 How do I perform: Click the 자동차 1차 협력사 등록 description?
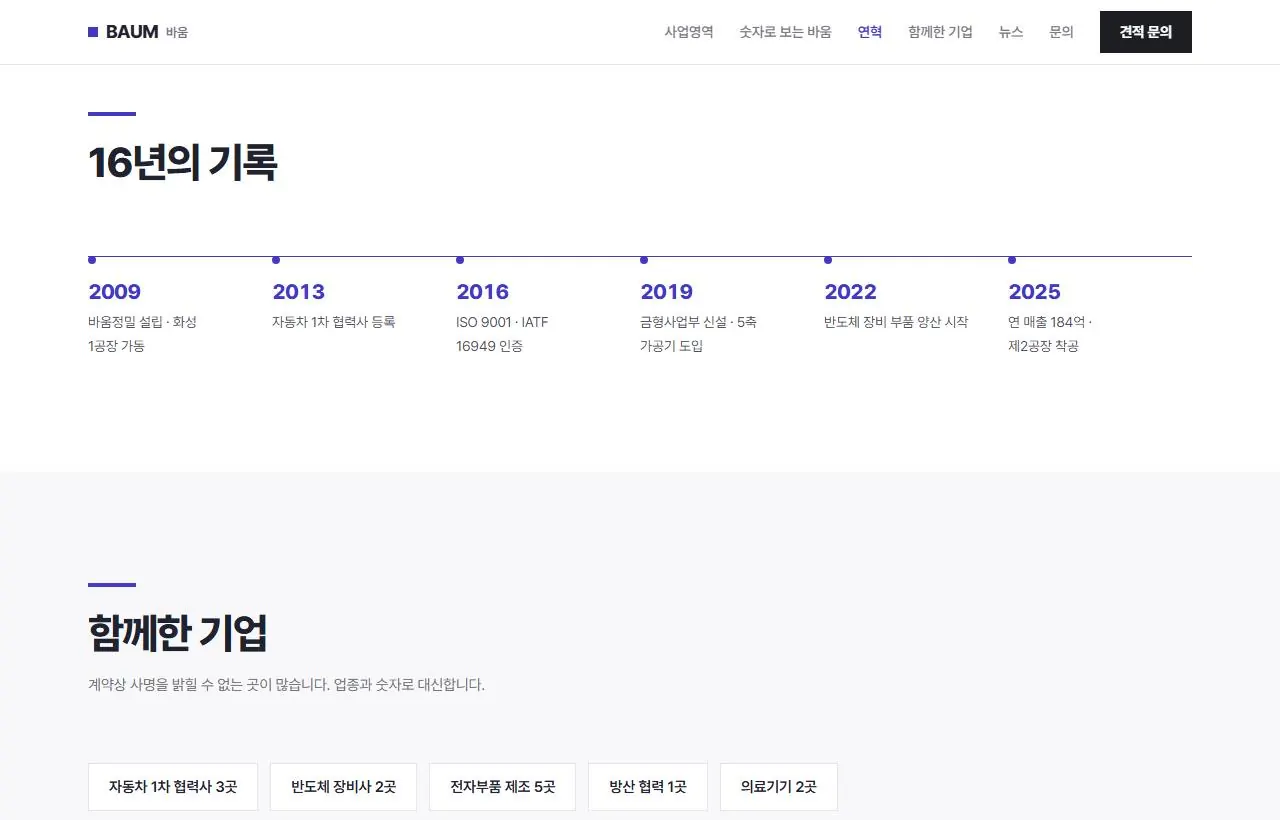coord(334,322)
